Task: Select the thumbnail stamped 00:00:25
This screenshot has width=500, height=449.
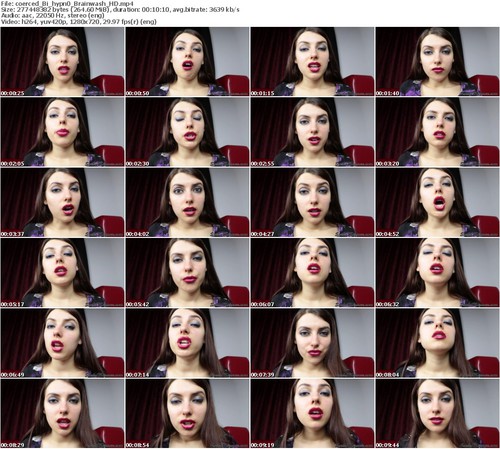Action: [62, 62]
